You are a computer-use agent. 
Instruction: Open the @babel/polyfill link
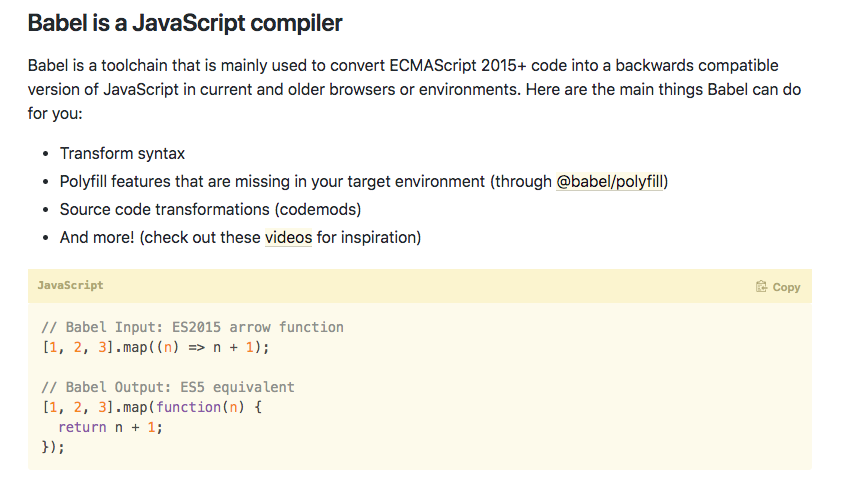point(611,181)
